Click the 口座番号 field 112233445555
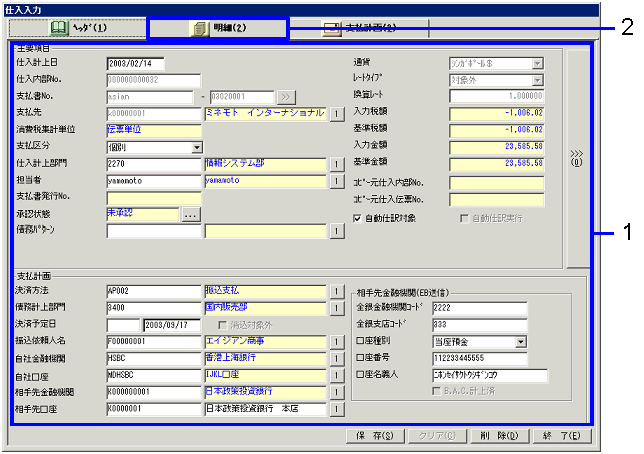The image size is (644, 454). click(480, 358)
